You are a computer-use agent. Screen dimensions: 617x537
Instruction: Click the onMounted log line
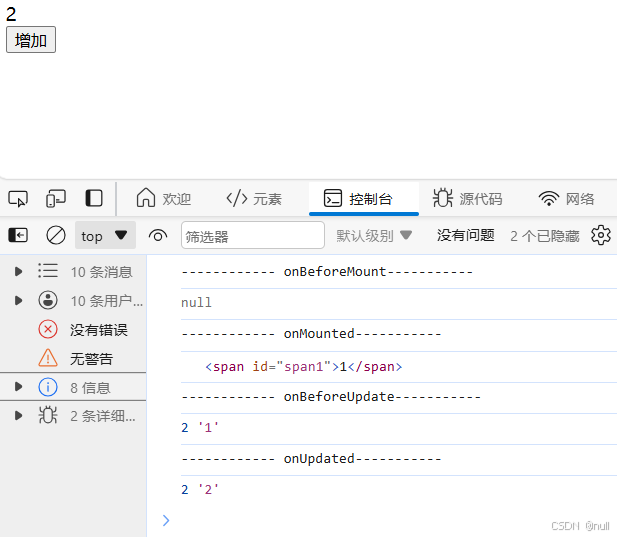(311, 334)
